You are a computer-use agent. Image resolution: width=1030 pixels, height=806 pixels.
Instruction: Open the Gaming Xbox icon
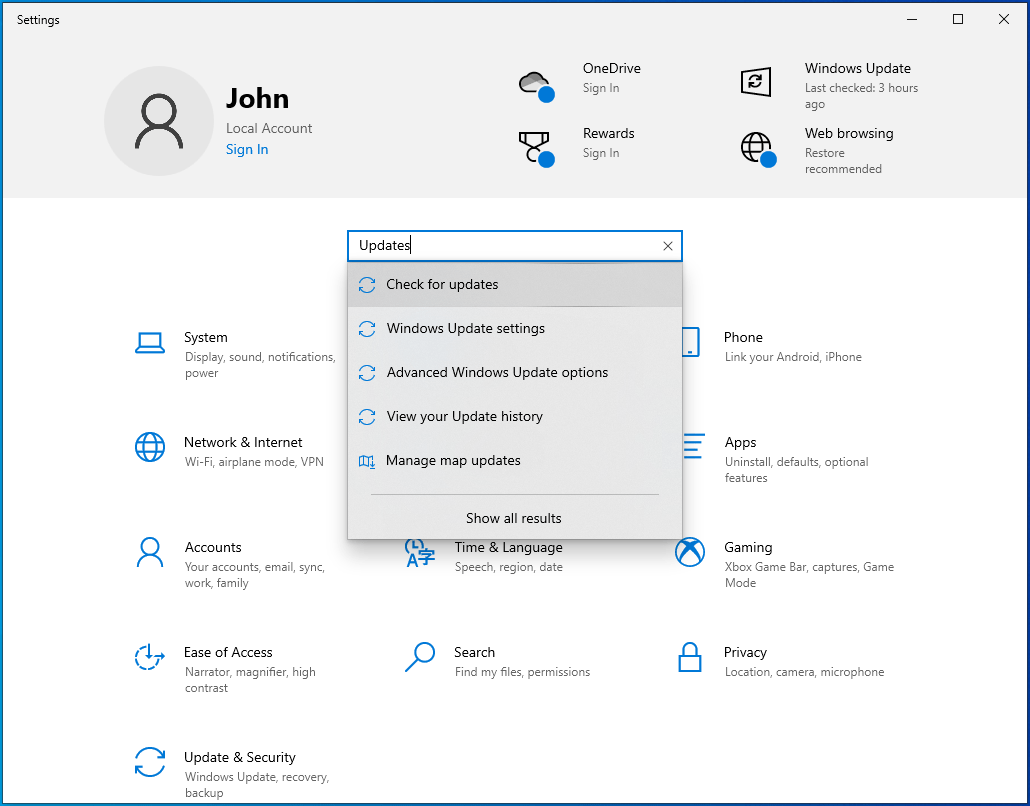690,552
